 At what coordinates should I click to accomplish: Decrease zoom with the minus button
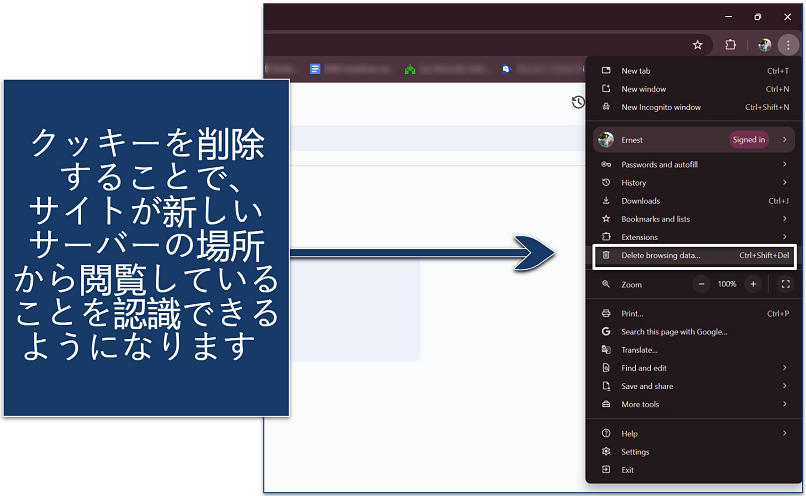click(701, 284)
